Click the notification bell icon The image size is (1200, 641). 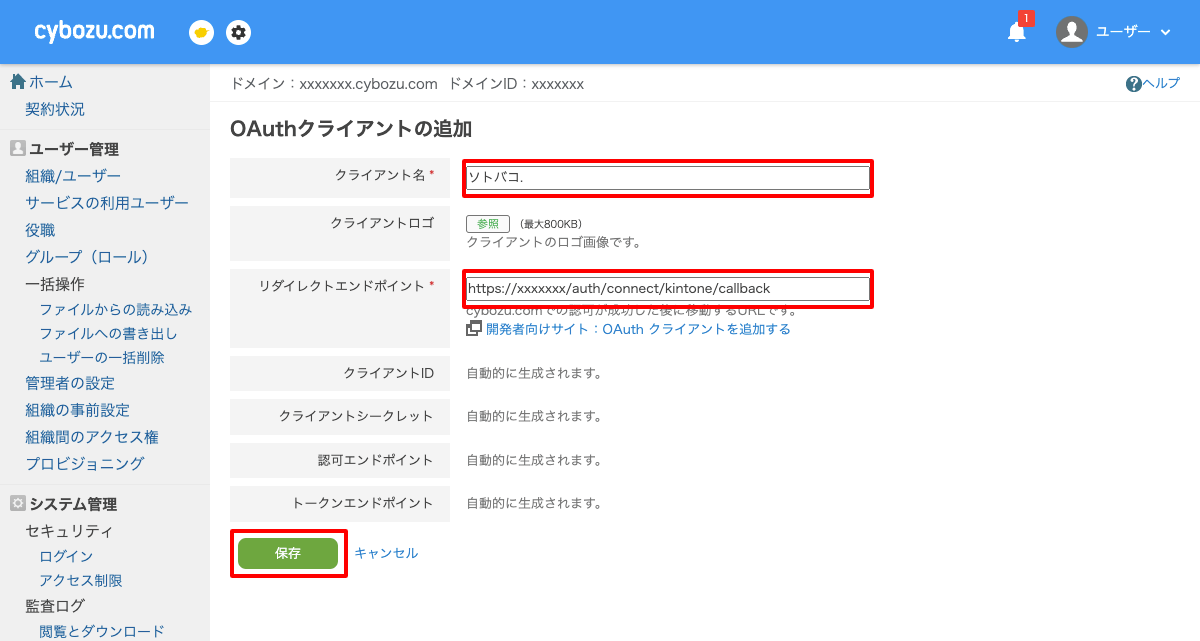coord(1016,32)
